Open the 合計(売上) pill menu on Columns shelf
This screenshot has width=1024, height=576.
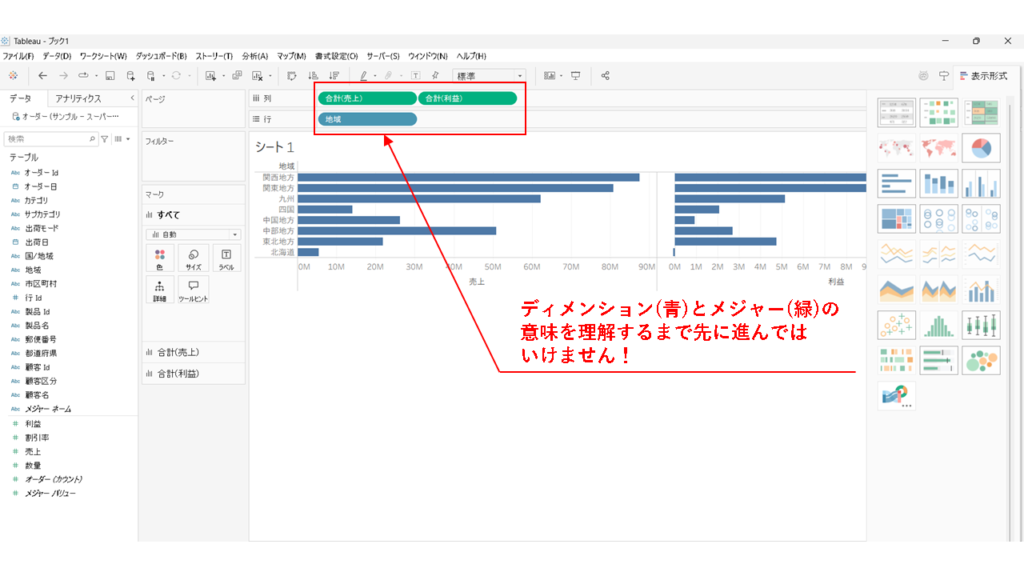pyautogui.click(x=408, y=99)
